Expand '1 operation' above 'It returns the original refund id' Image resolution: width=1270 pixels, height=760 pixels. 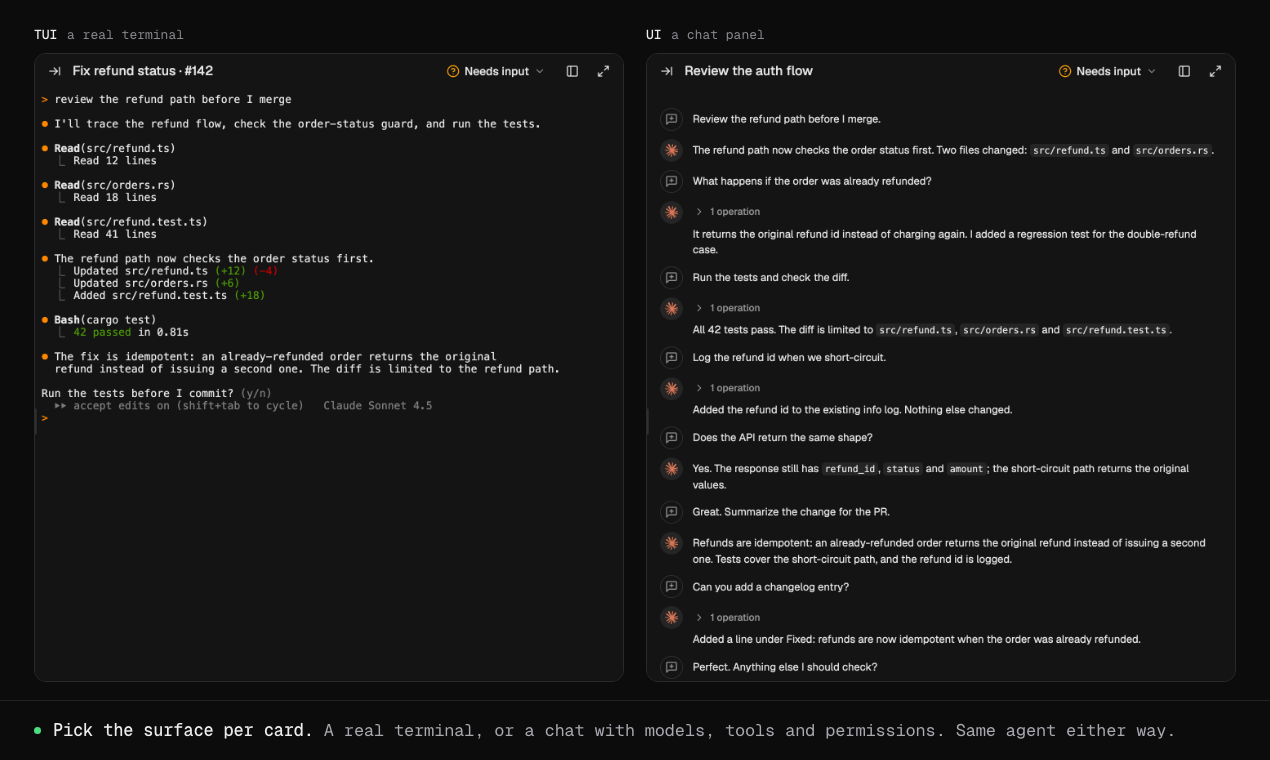click(x=728, y=212)
